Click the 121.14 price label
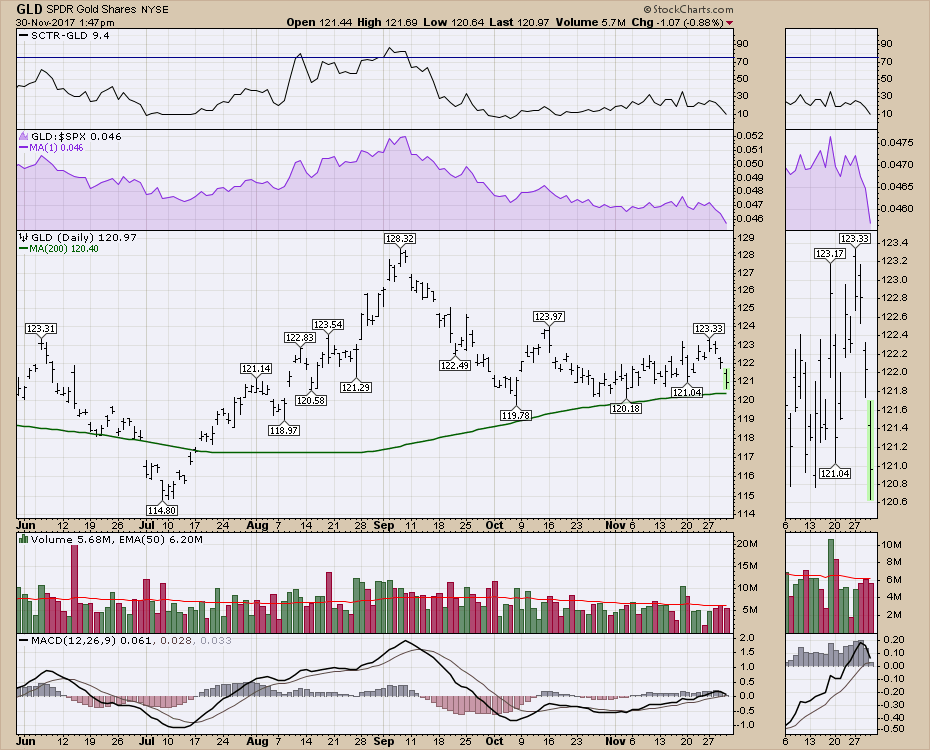 pyautogui.click(x=256, y=369)
